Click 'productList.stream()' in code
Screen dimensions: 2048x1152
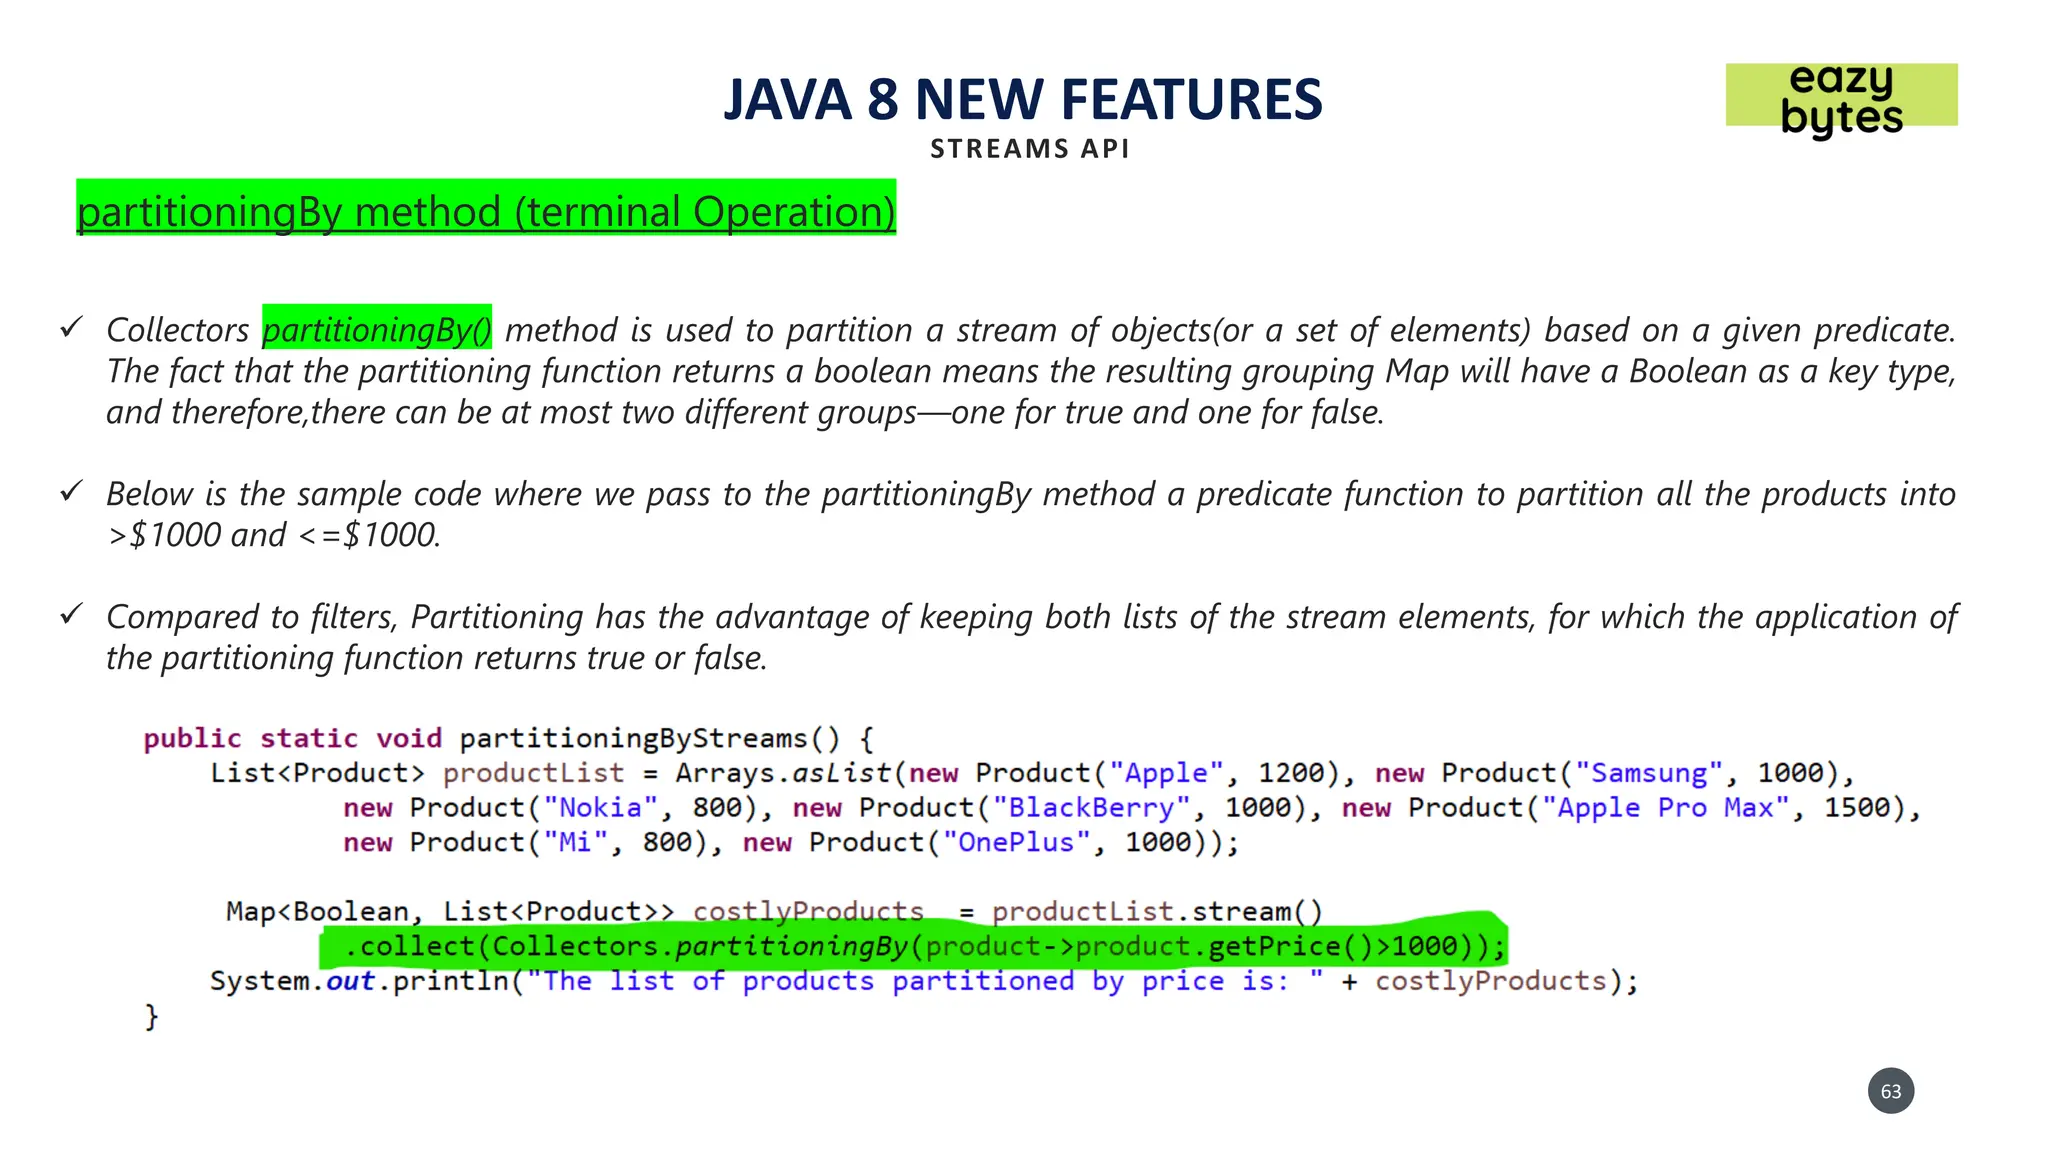pos(1157,912)
